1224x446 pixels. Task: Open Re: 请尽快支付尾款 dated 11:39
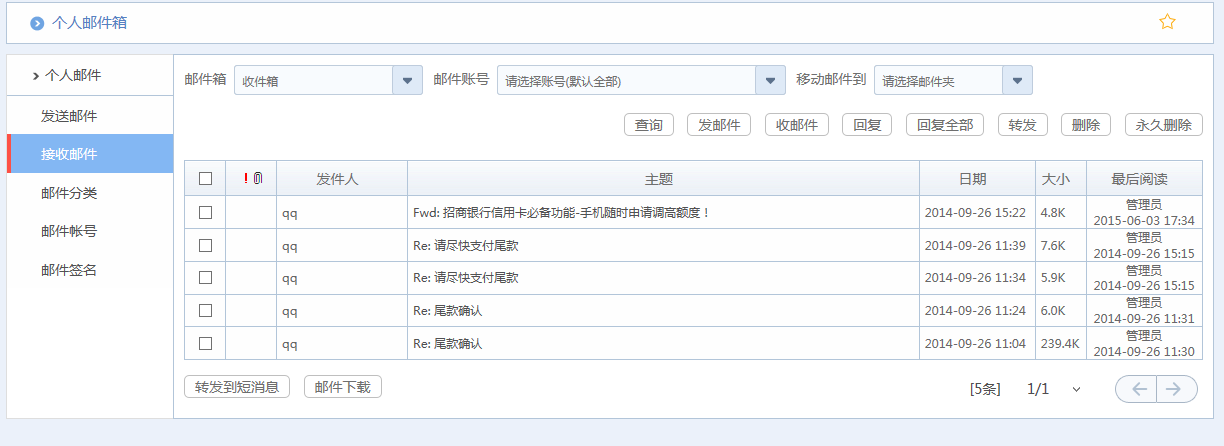(x=466, y=245)
